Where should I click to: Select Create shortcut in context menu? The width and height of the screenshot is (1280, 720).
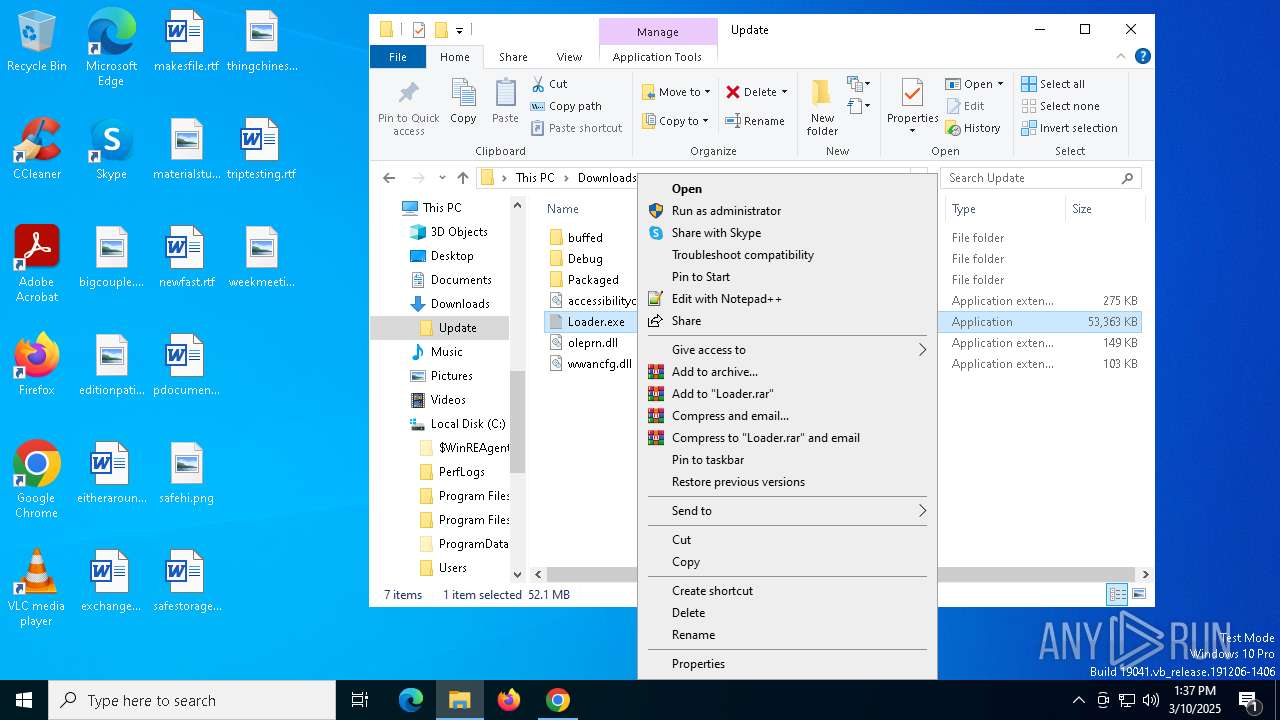point(787,591)
